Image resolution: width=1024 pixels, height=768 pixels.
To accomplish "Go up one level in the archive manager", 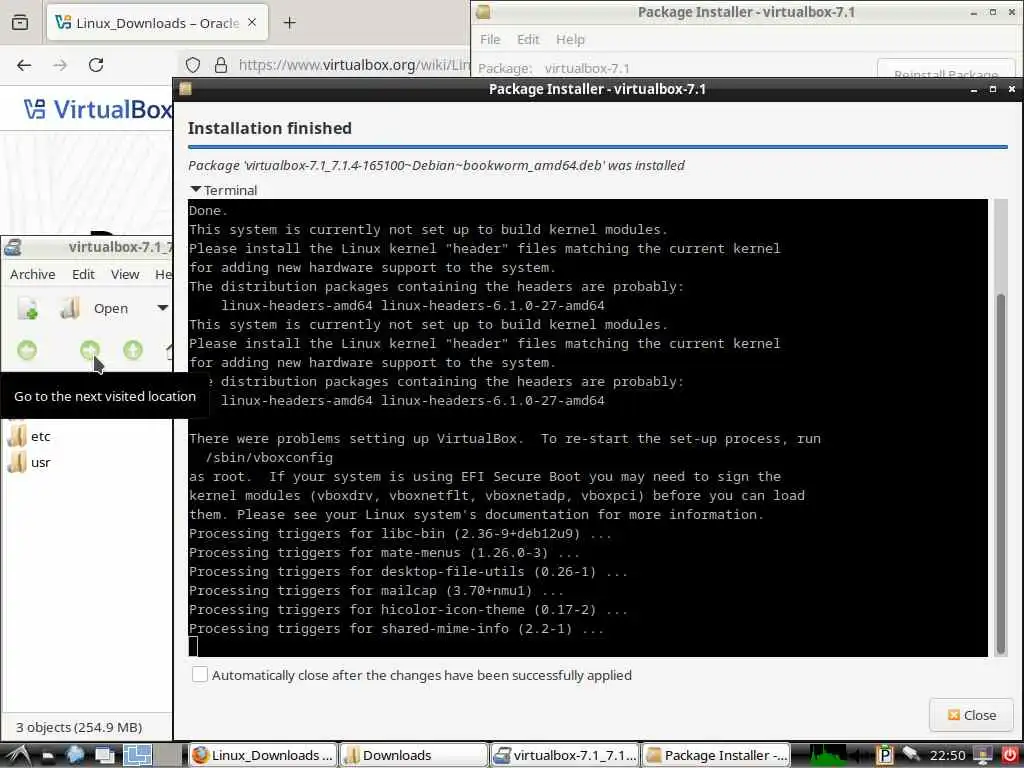I will tap(133, 351).
